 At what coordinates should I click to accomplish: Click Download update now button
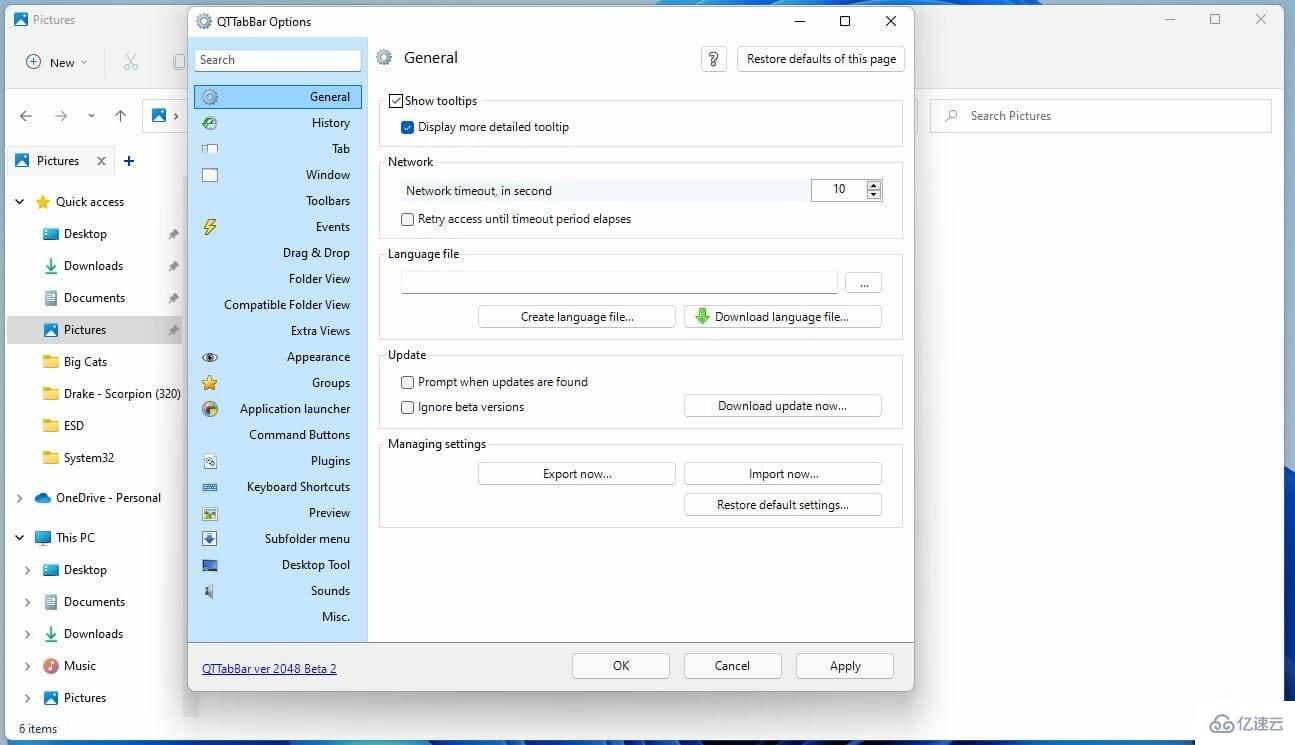pos(783,406)
